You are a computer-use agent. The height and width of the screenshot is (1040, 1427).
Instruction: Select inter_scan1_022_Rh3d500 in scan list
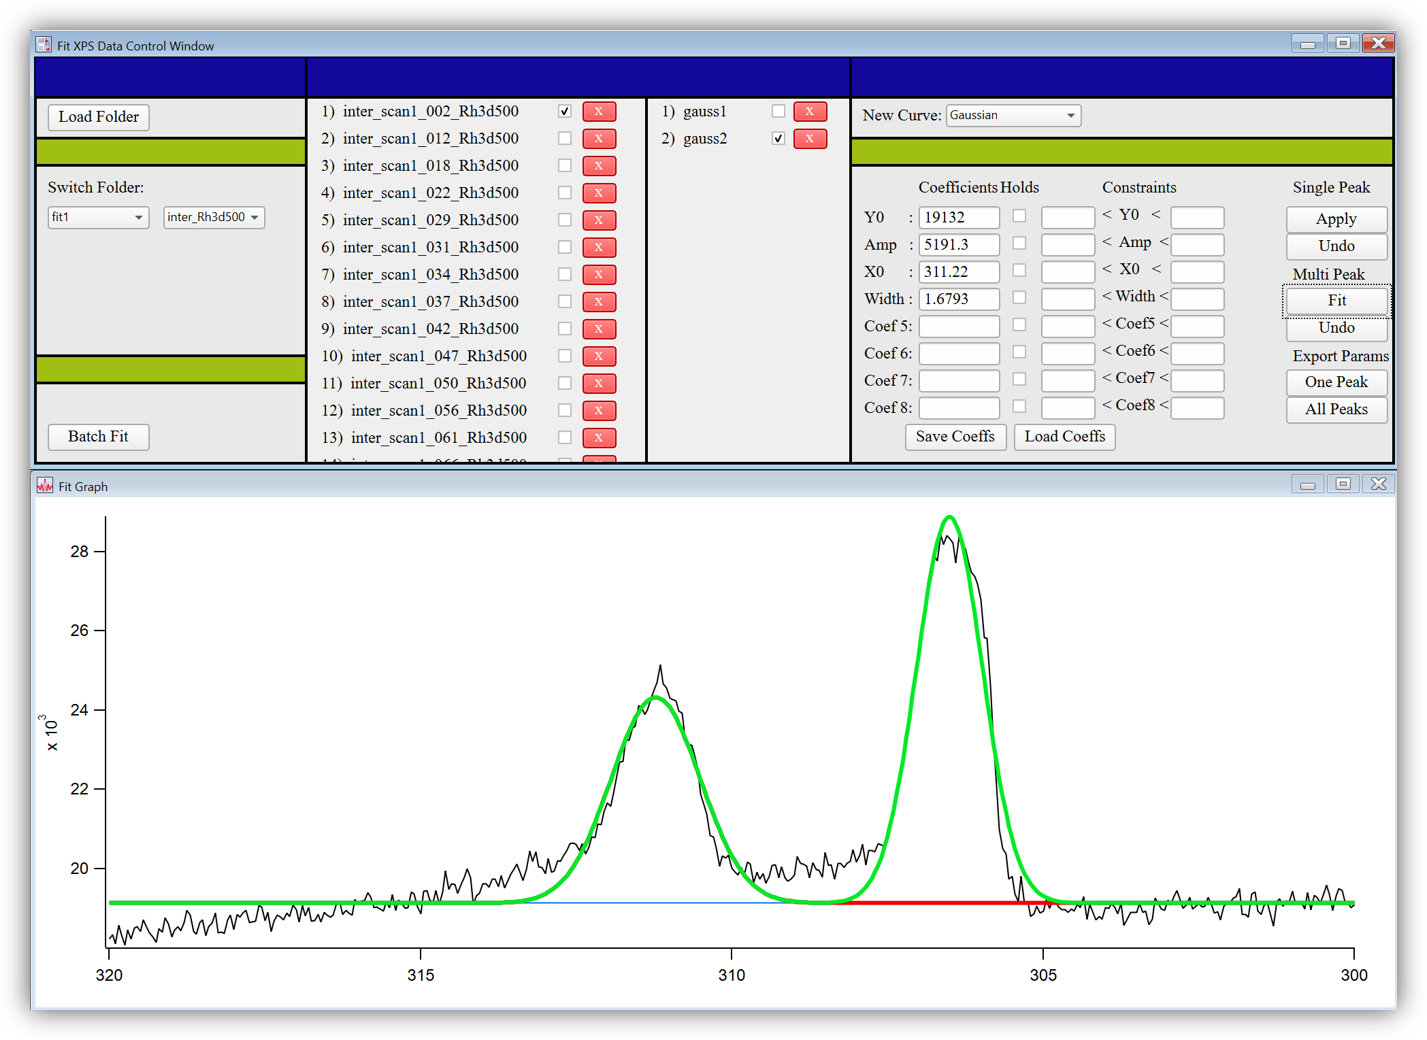tap(430, 193)
